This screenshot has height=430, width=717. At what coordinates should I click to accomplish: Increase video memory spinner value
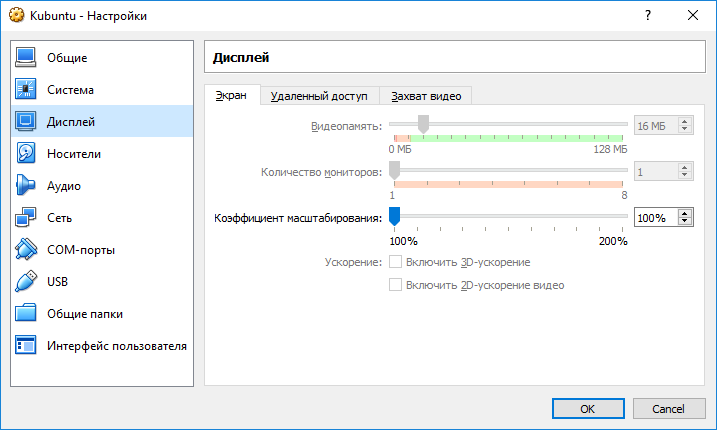tap(685, 122)
